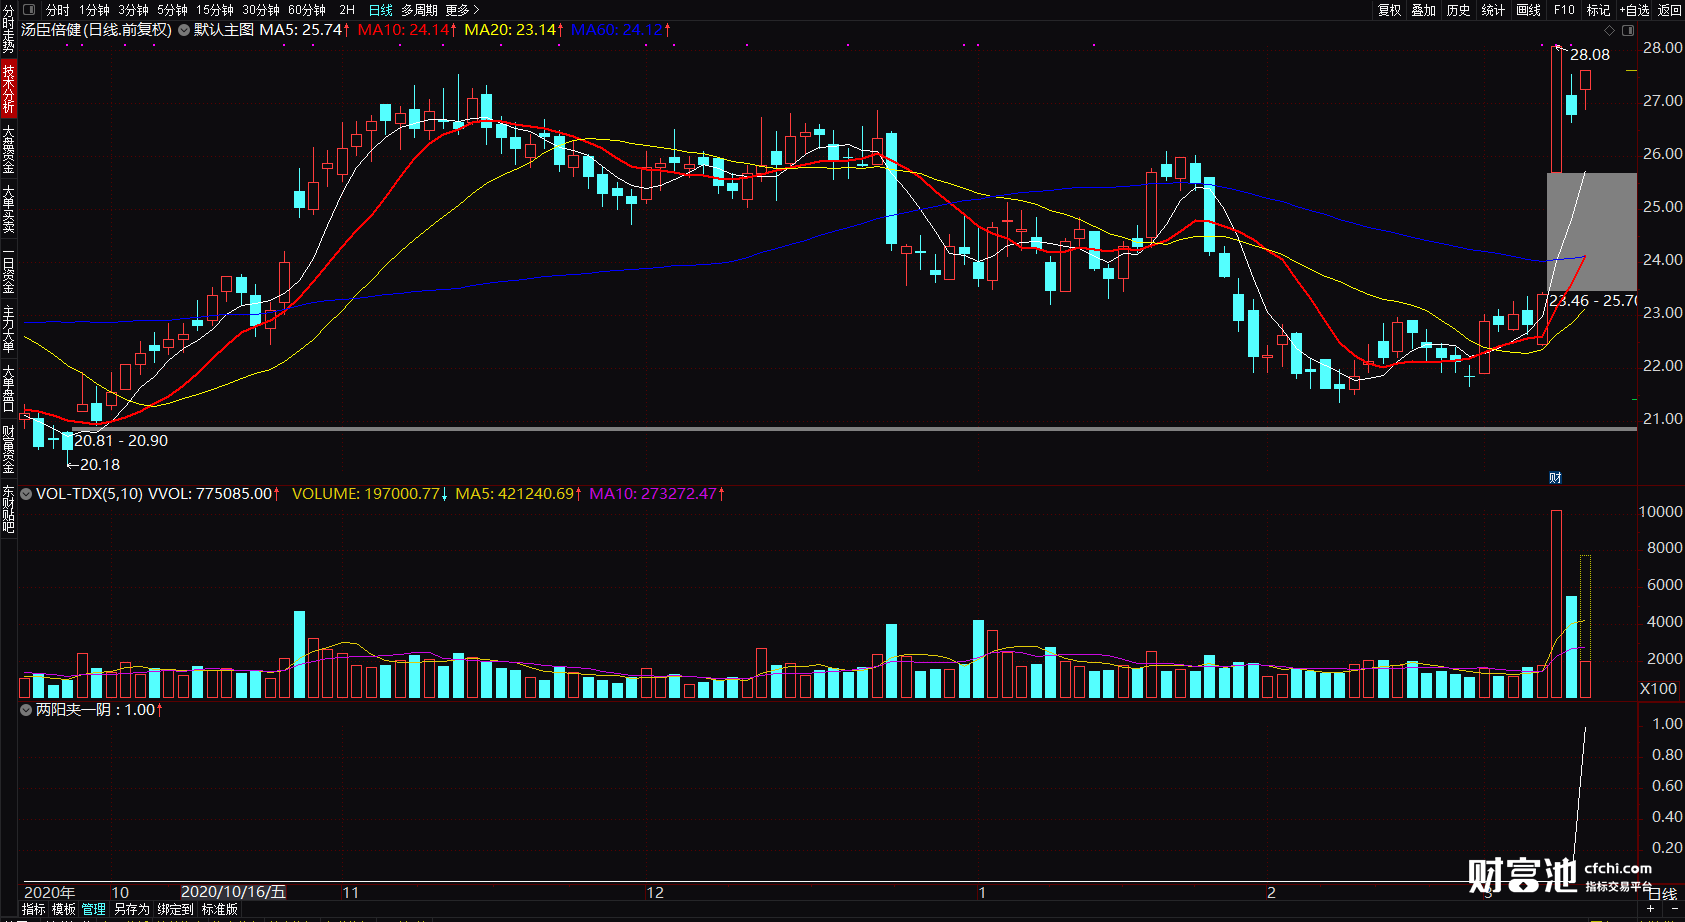
Task: Switch to 标准版 layout
Action: tap(220, 909)
